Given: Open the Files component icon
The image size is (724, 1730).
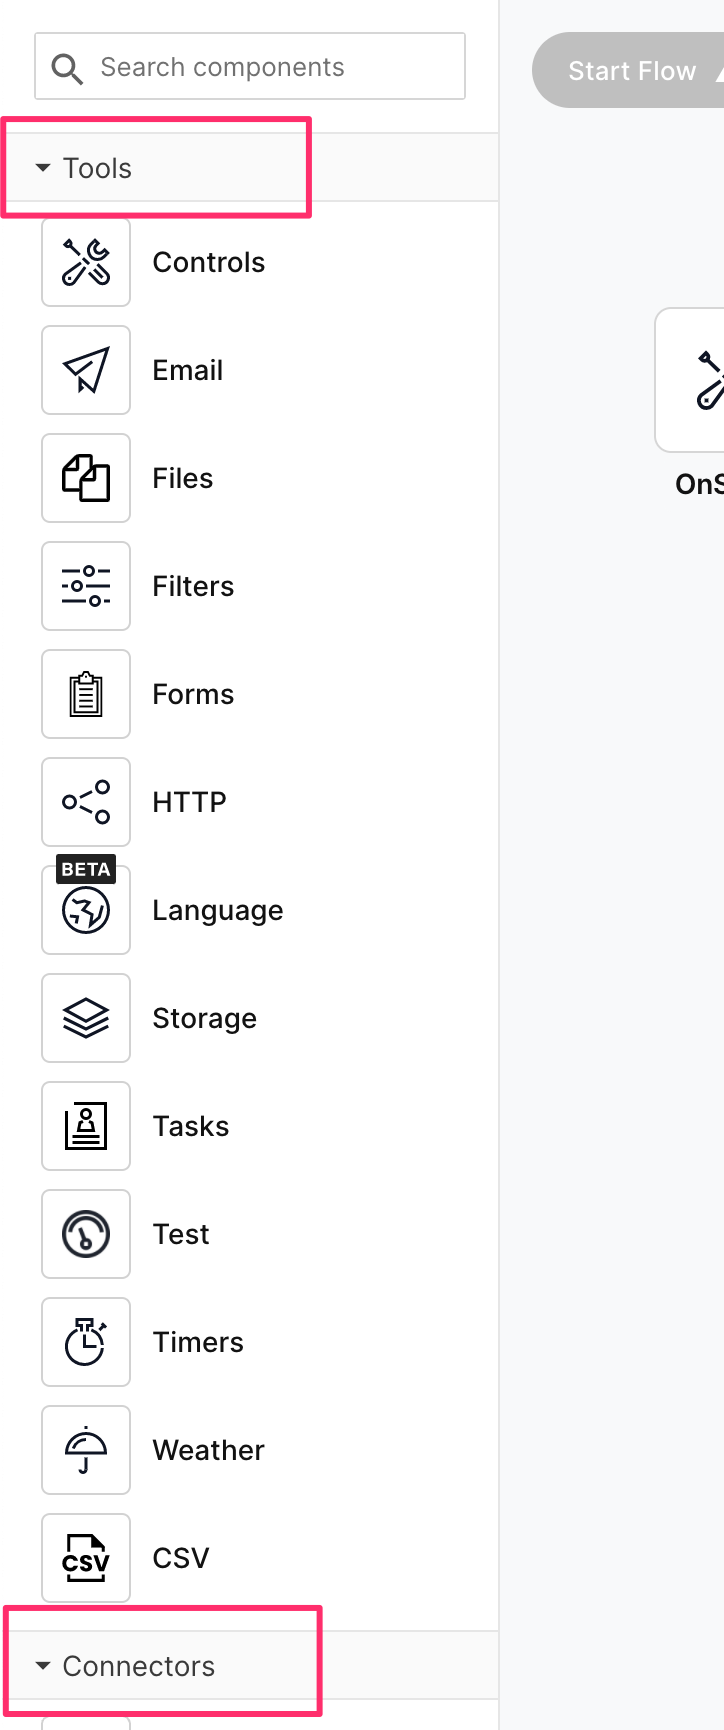Looking at the screenshot, I should 86,478.
